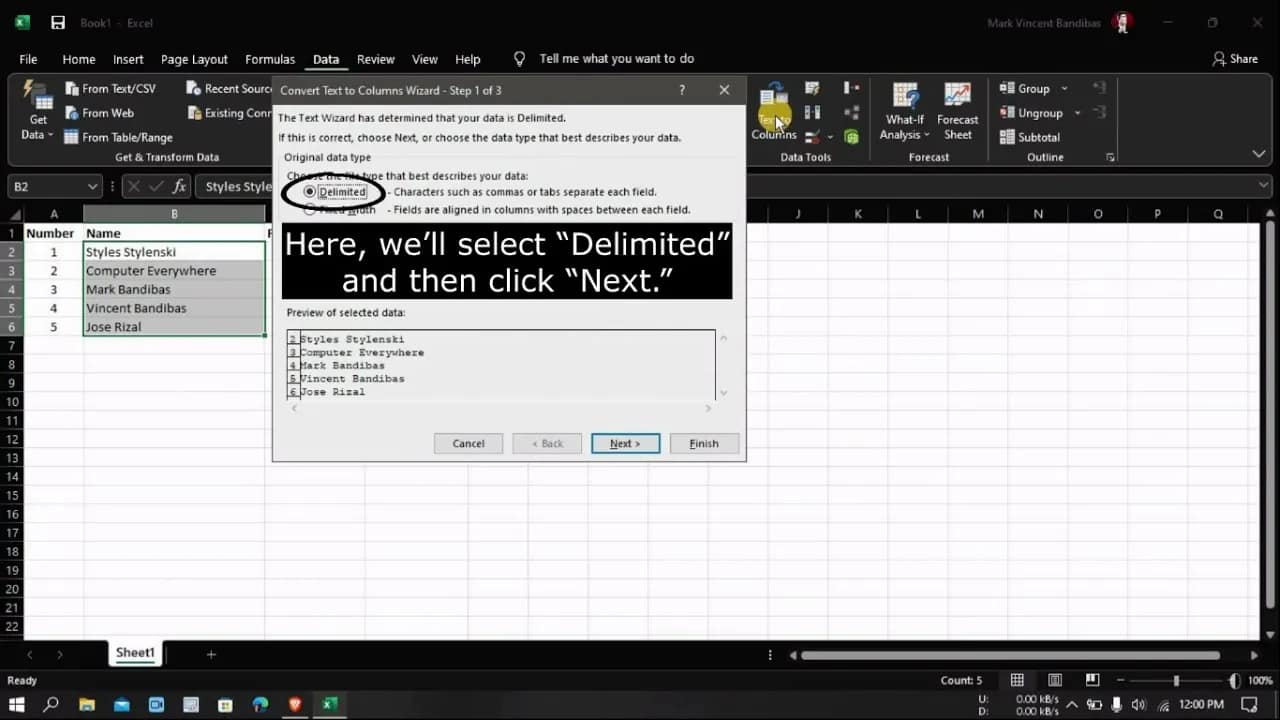The height and width of the screenshot is (720, 1280).
Task: Click the Next button in the wizard
Action: pos(625,443)
